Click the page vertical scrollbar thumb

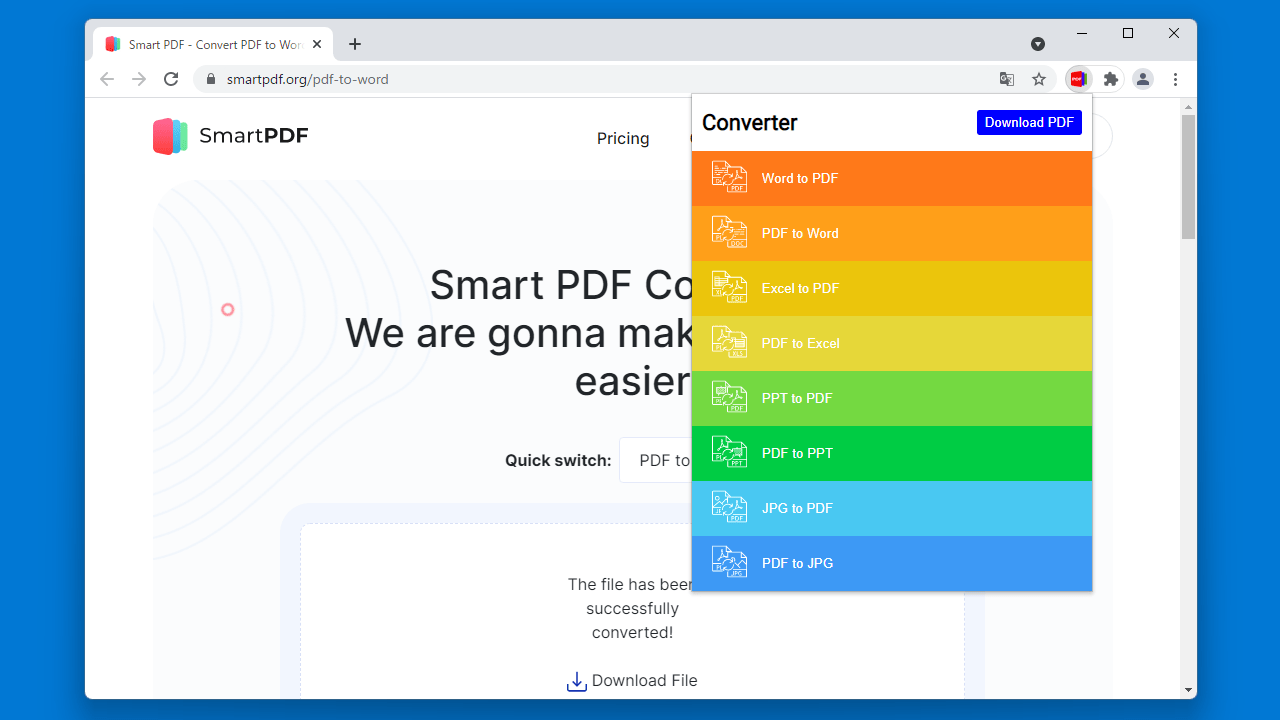point(1188,177)
